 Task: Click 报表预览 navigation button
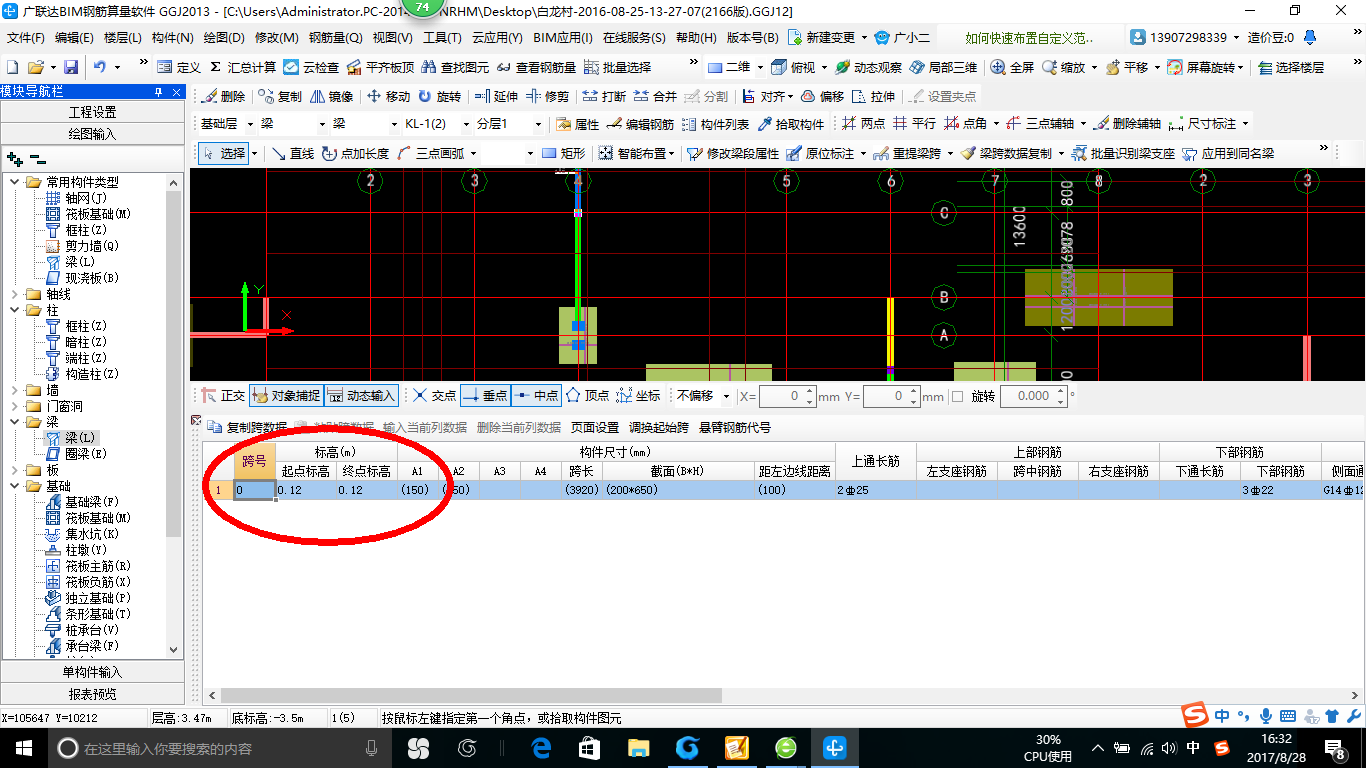coord(92,694)
